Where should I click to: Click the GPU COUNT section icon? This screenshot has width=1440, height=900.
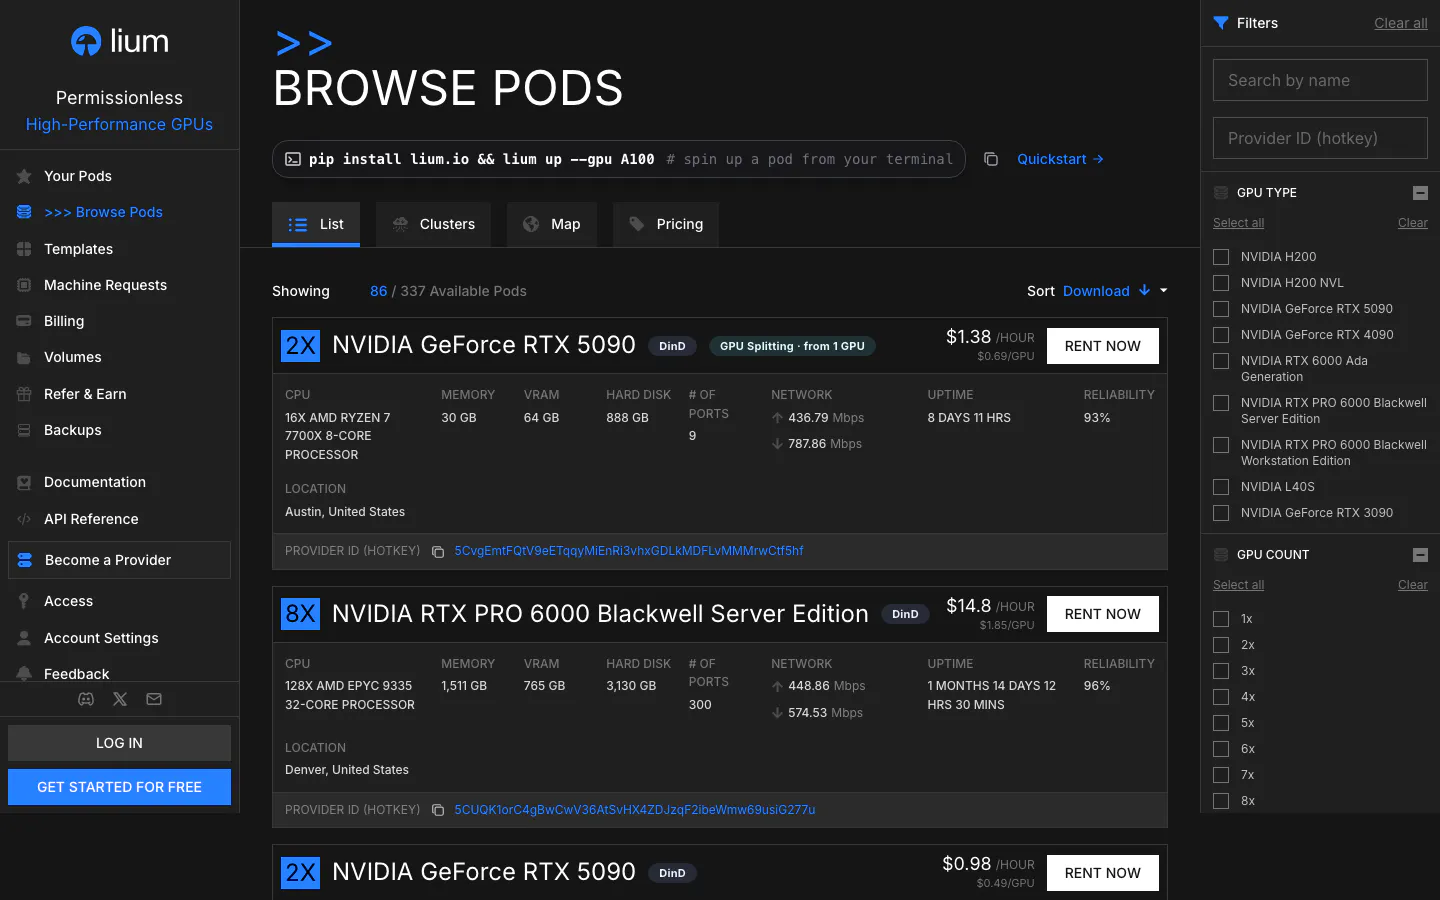[1221, 555]
